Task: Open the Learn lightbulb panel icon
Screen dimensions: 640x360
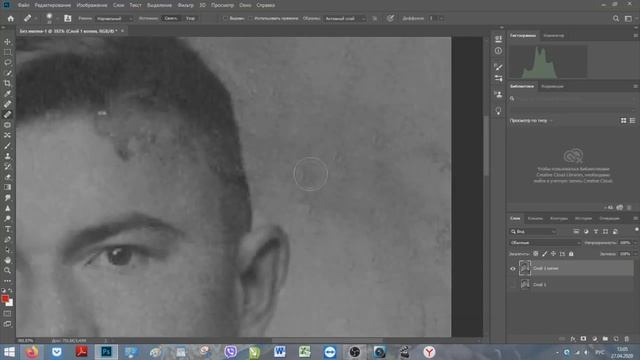Action: click(498, 111)
